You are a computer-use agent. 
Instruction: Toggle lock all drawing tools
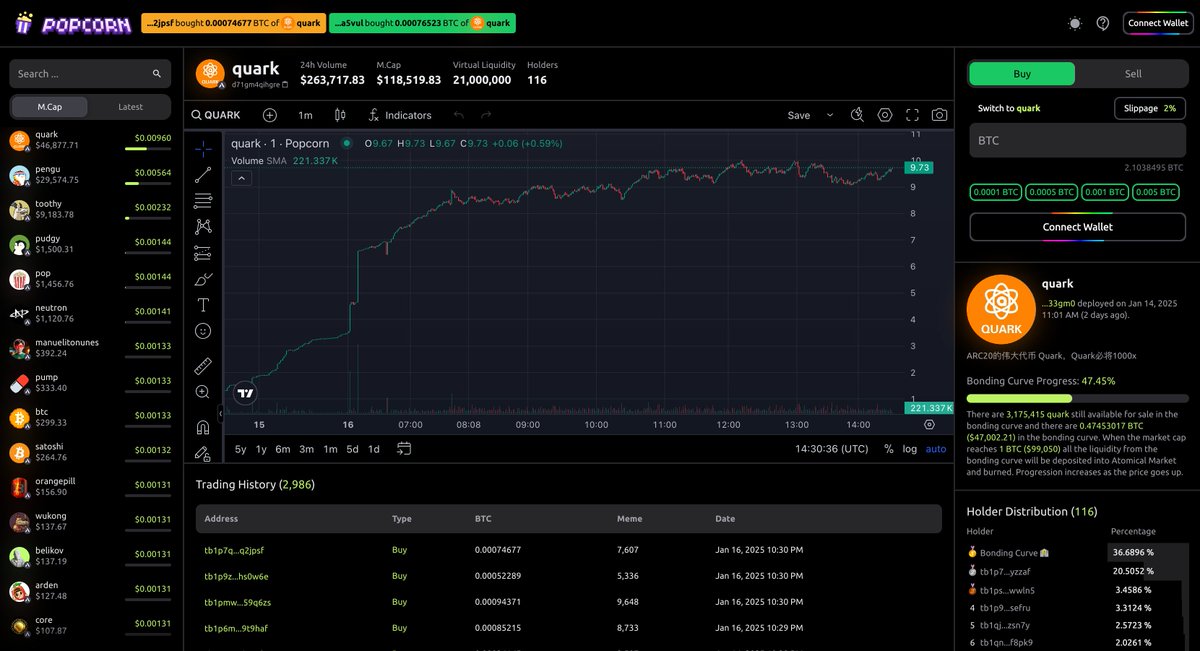pos(203,453)
